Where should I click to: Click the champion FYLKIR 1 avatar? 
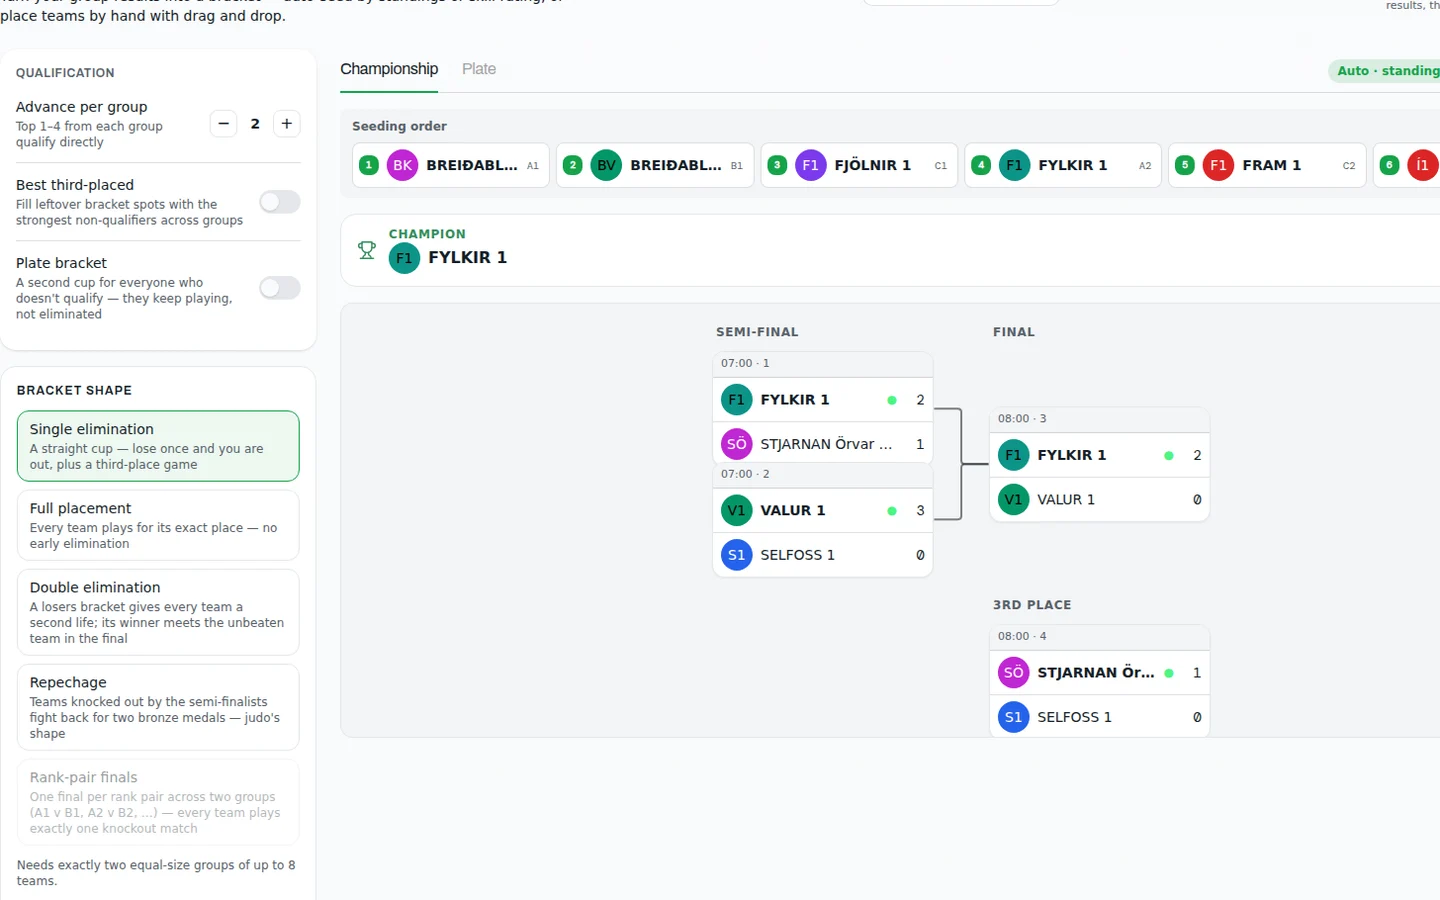[404, 258]
